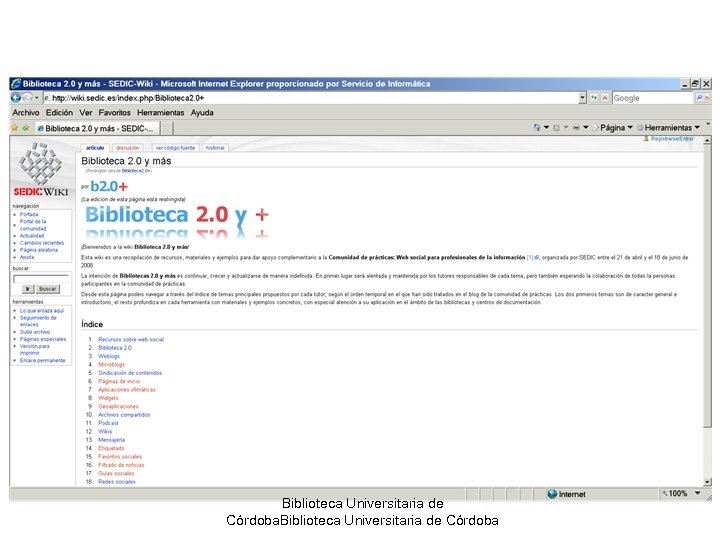Click the Página aleatoria sidebar link

point(39,250)
